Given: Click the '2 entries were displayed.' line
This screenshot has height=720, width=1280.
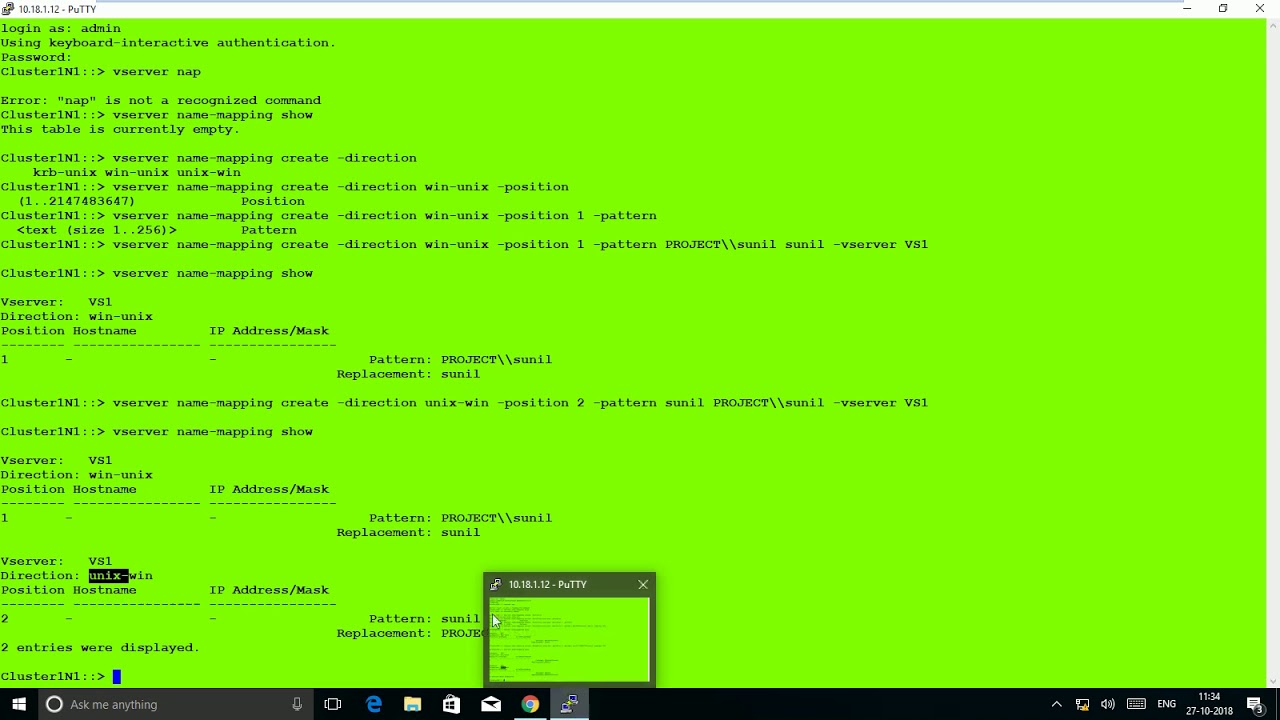Looking at the screenshot, I should coord(100,647).
